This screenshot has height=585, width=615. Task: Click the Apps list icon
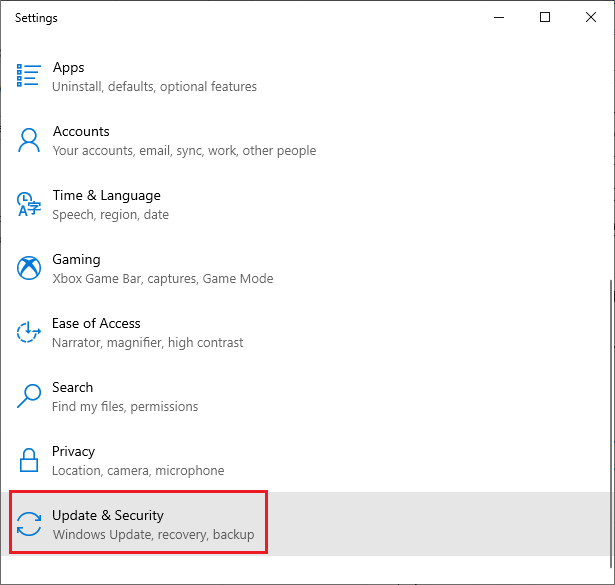coord(30,76)
